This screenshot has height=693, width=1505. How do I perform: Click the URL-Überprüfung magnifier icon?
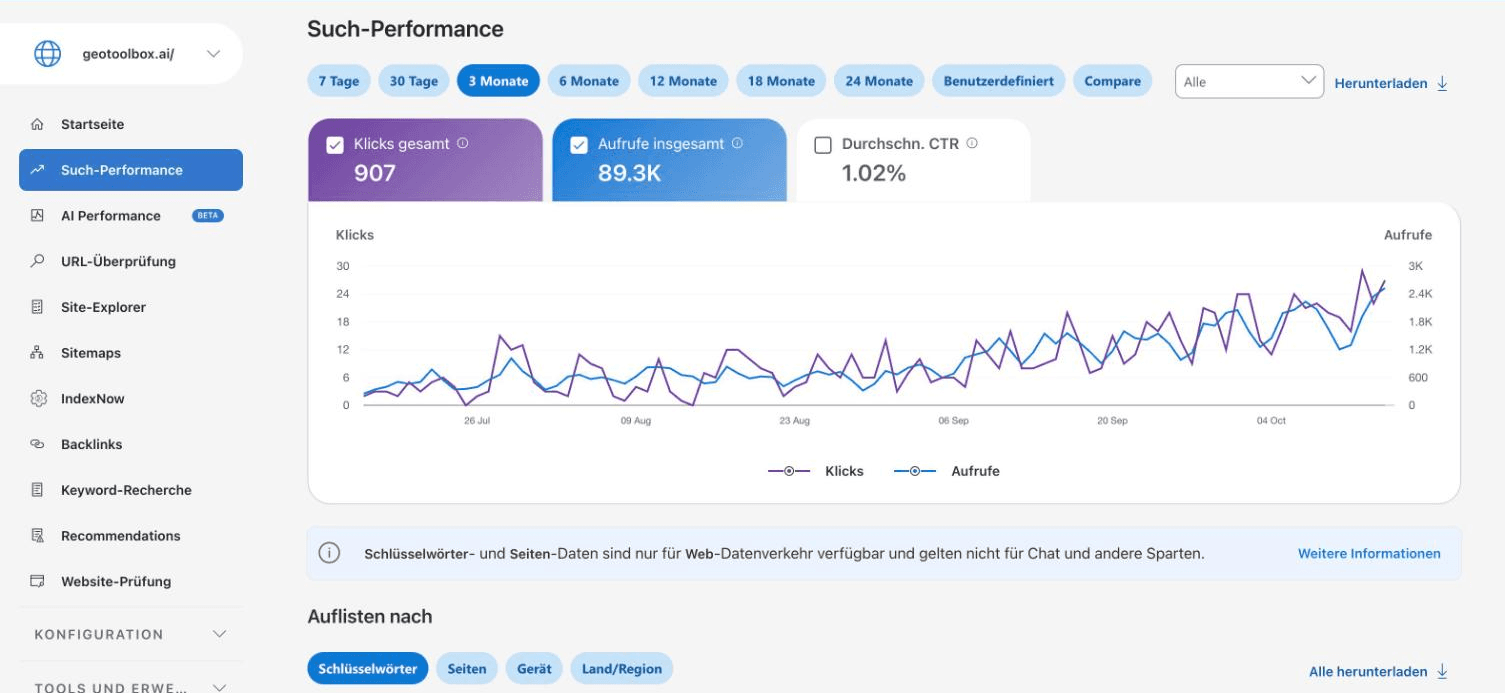(38, 262)
